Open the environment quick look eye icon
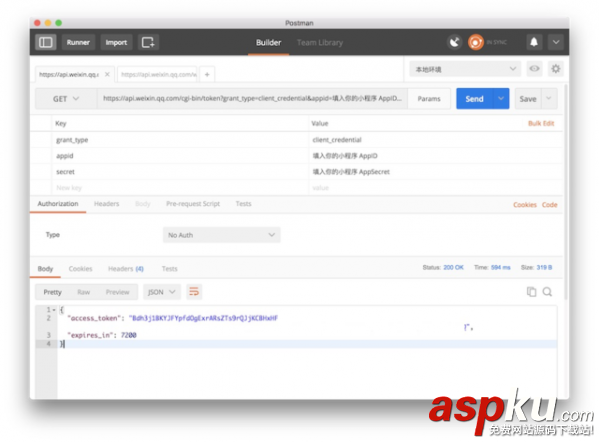599x442 pixels. pyautogui.click(x=534, y=69)
